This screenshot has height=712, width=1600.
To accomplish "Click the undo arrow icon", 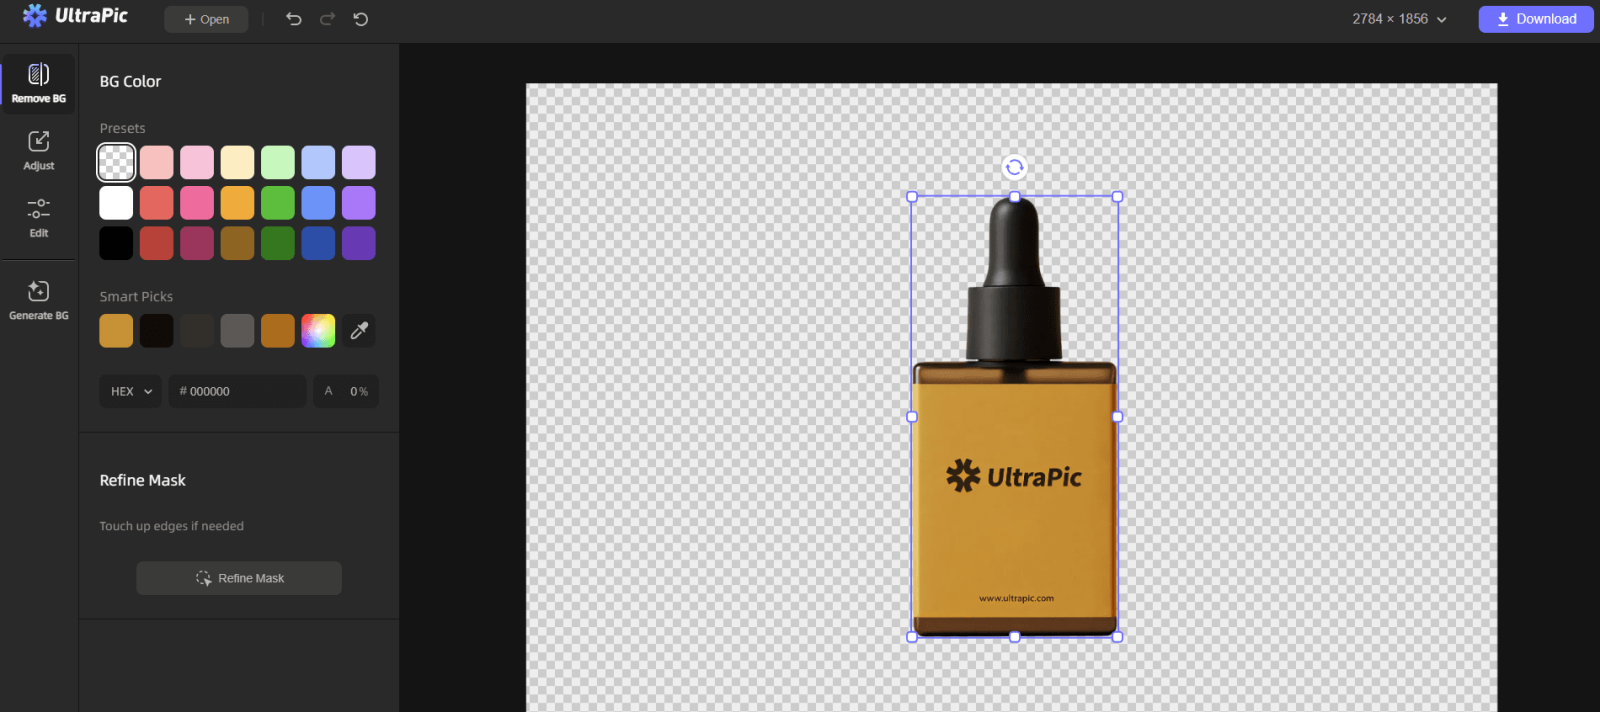I will [293, 19].
